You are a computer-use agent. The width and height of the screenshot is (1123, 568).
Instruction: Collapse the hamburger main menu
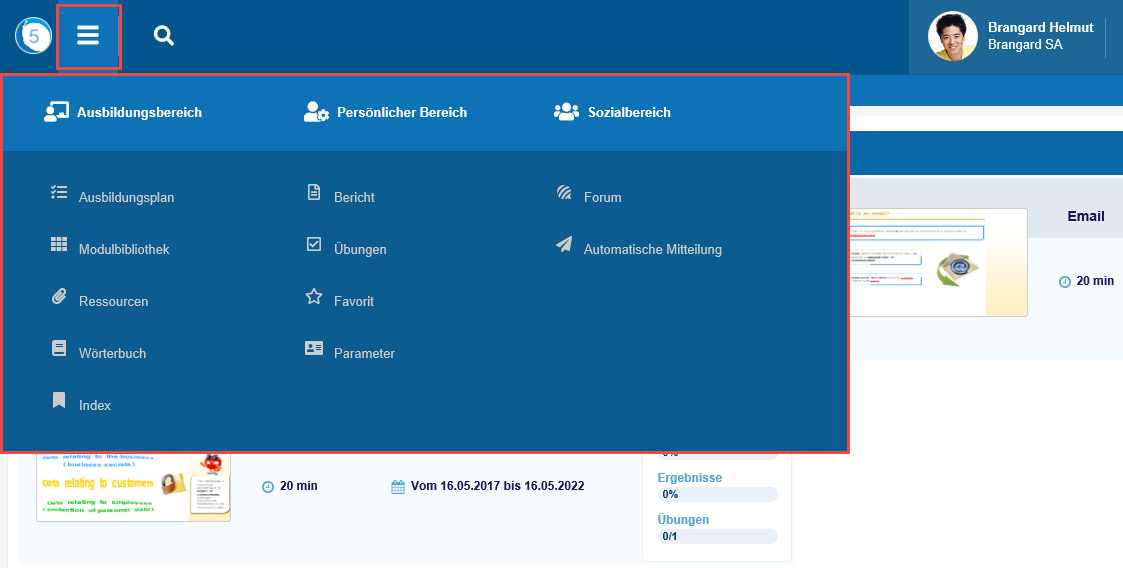click(x=88, y=36)
